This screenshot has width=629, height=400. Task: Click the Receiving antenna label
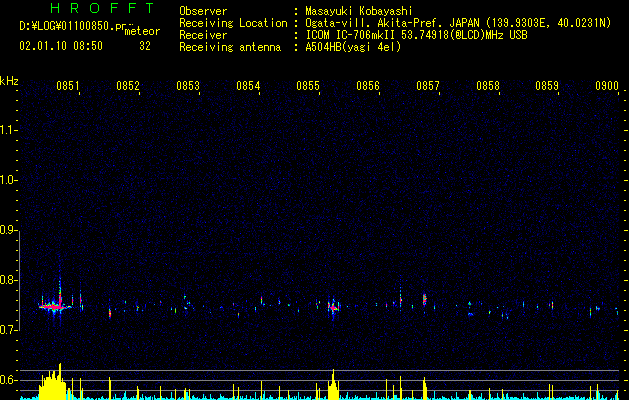(x=230, y=47)
